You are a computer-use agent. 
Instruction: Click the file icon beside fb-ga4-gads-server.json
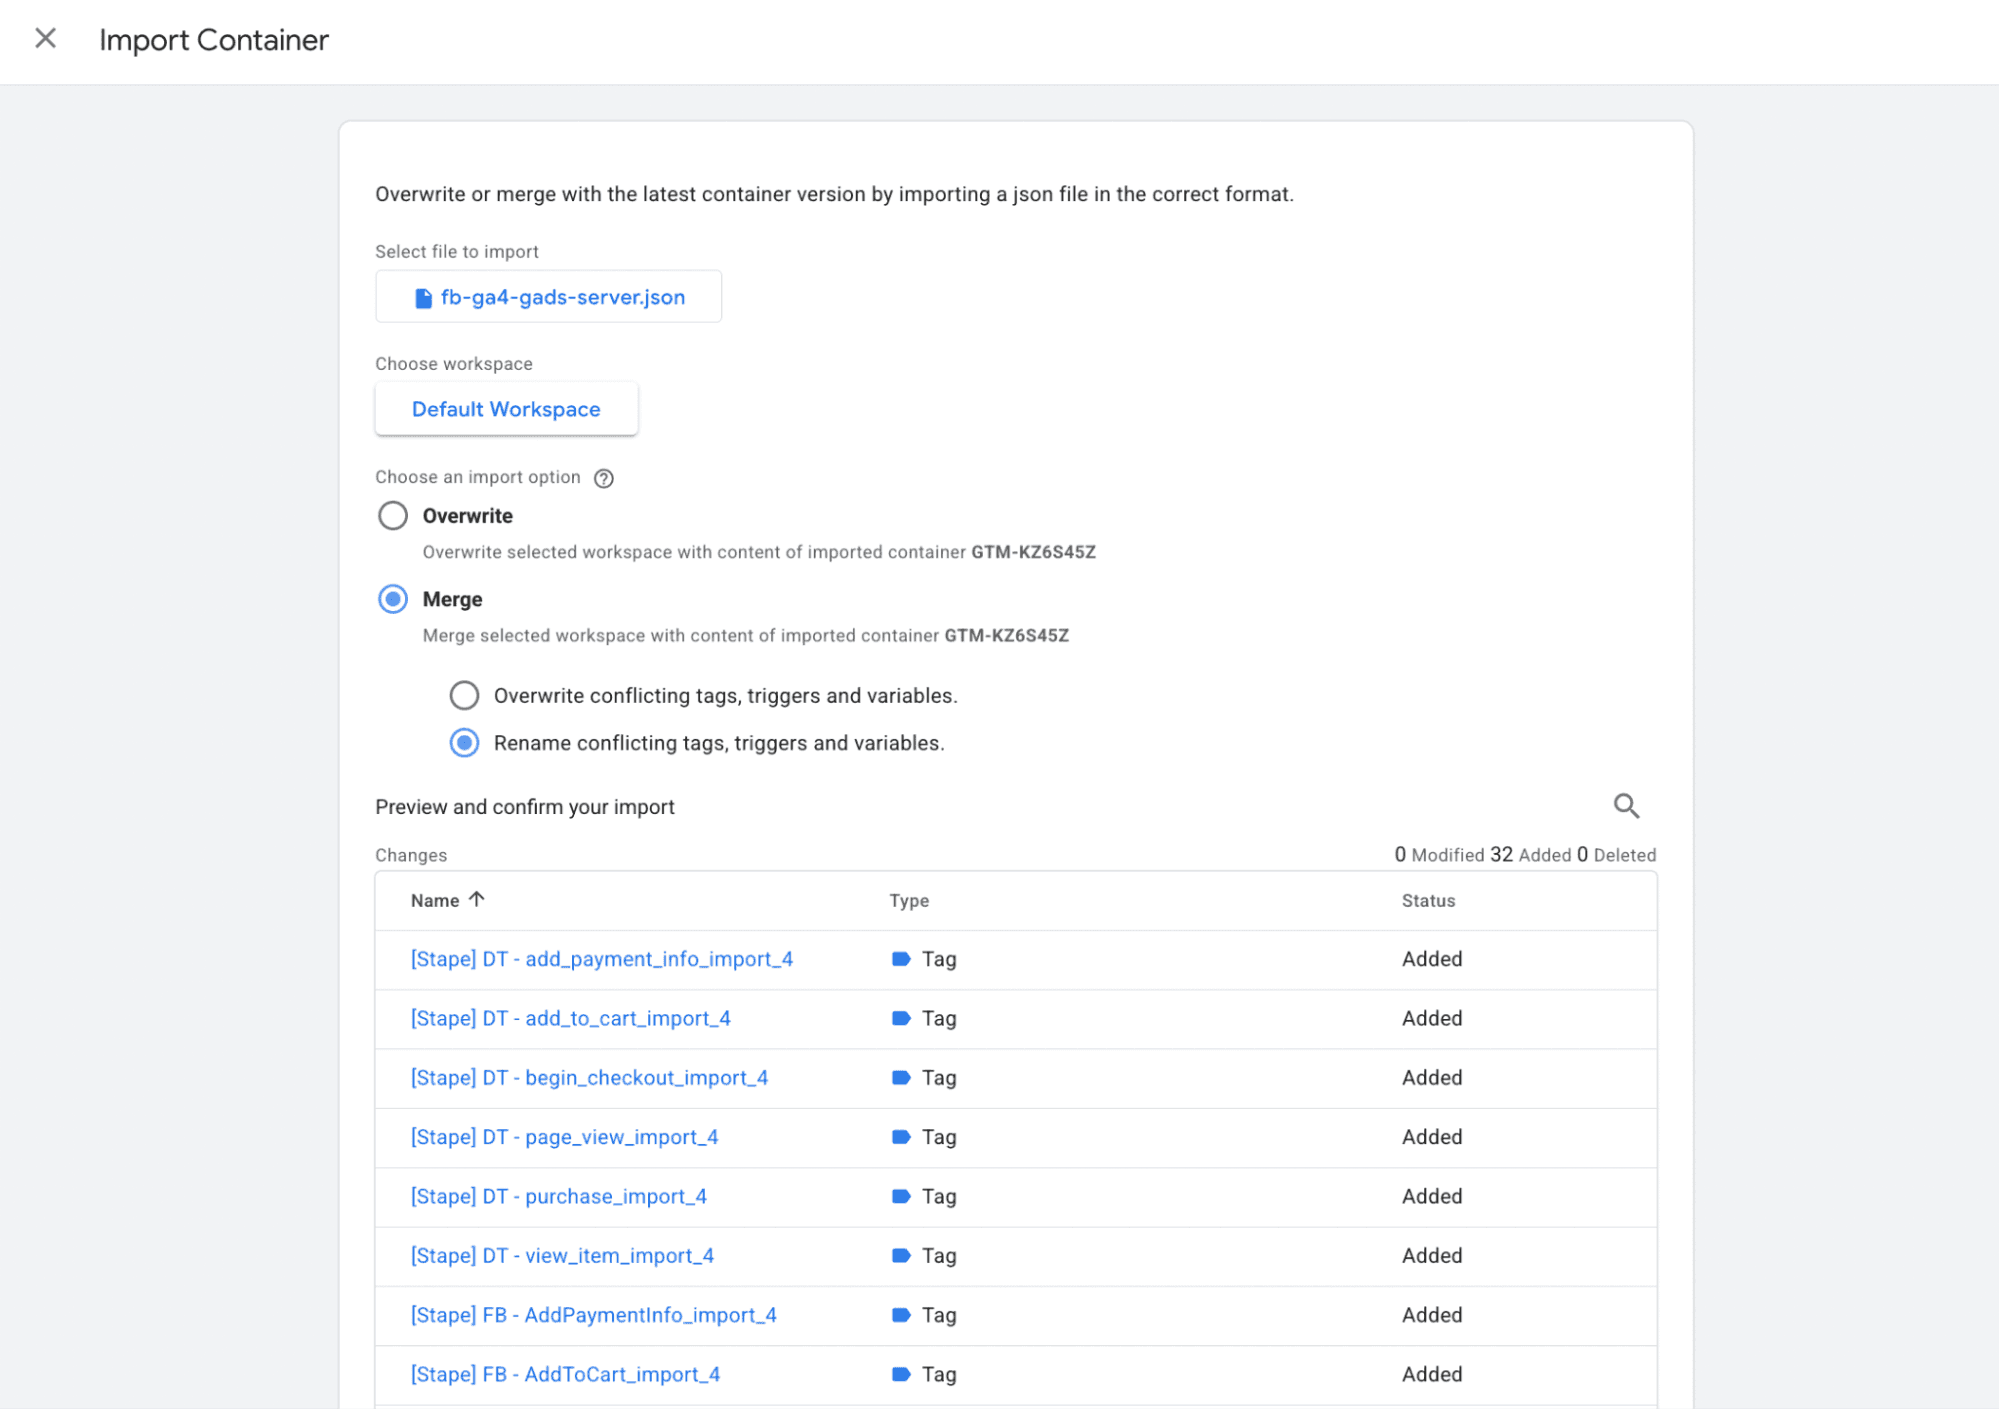coord(423,298)
